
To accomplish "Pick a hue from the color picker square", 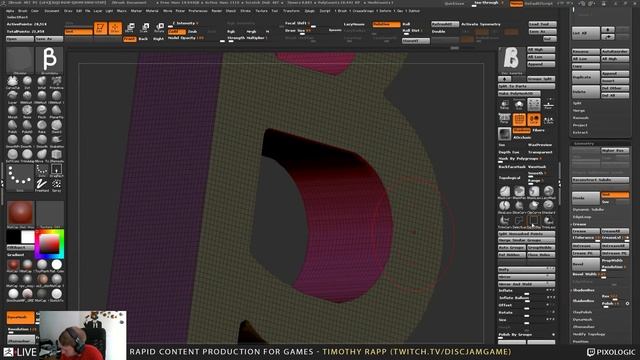I will [x=49, y=244].
